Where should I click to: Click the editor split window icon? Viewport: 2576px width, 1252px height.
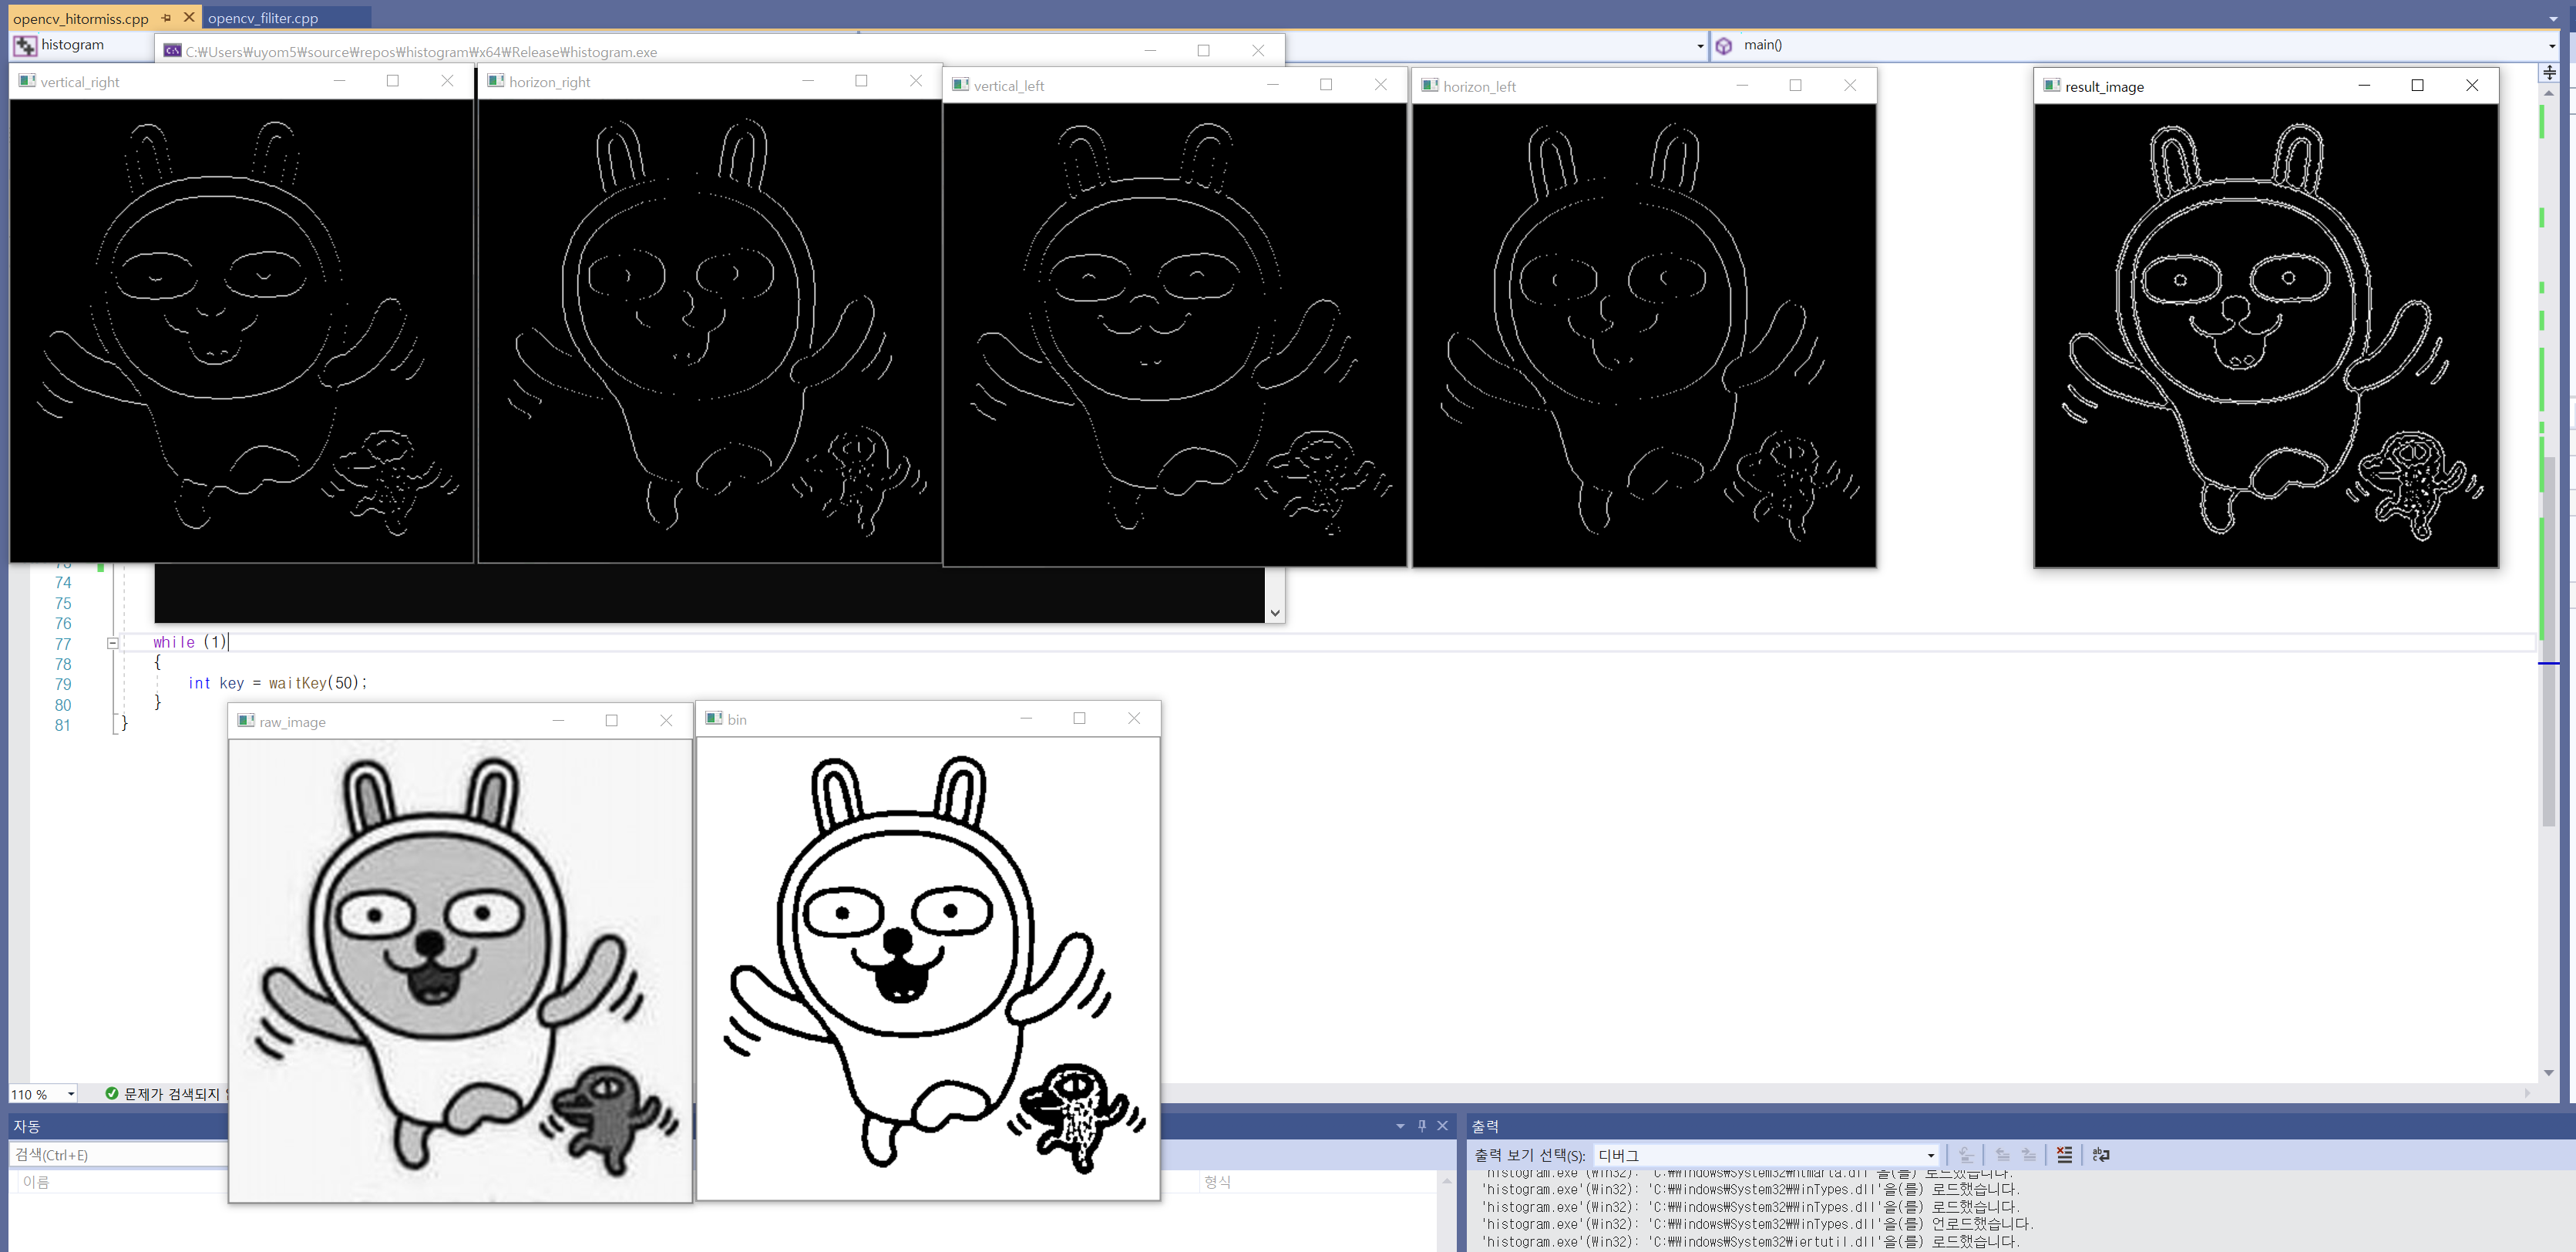point(2549,72)
